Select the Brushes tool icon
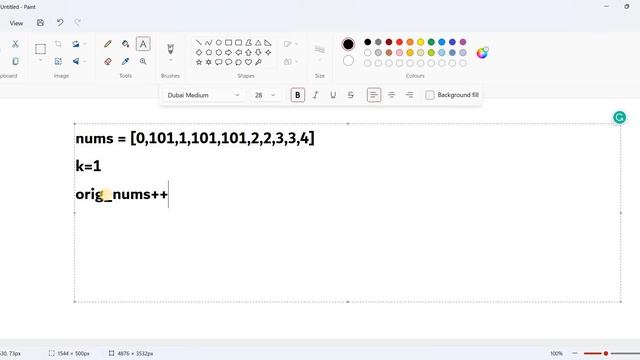This screenshot has height=360, width=640. 170,49
